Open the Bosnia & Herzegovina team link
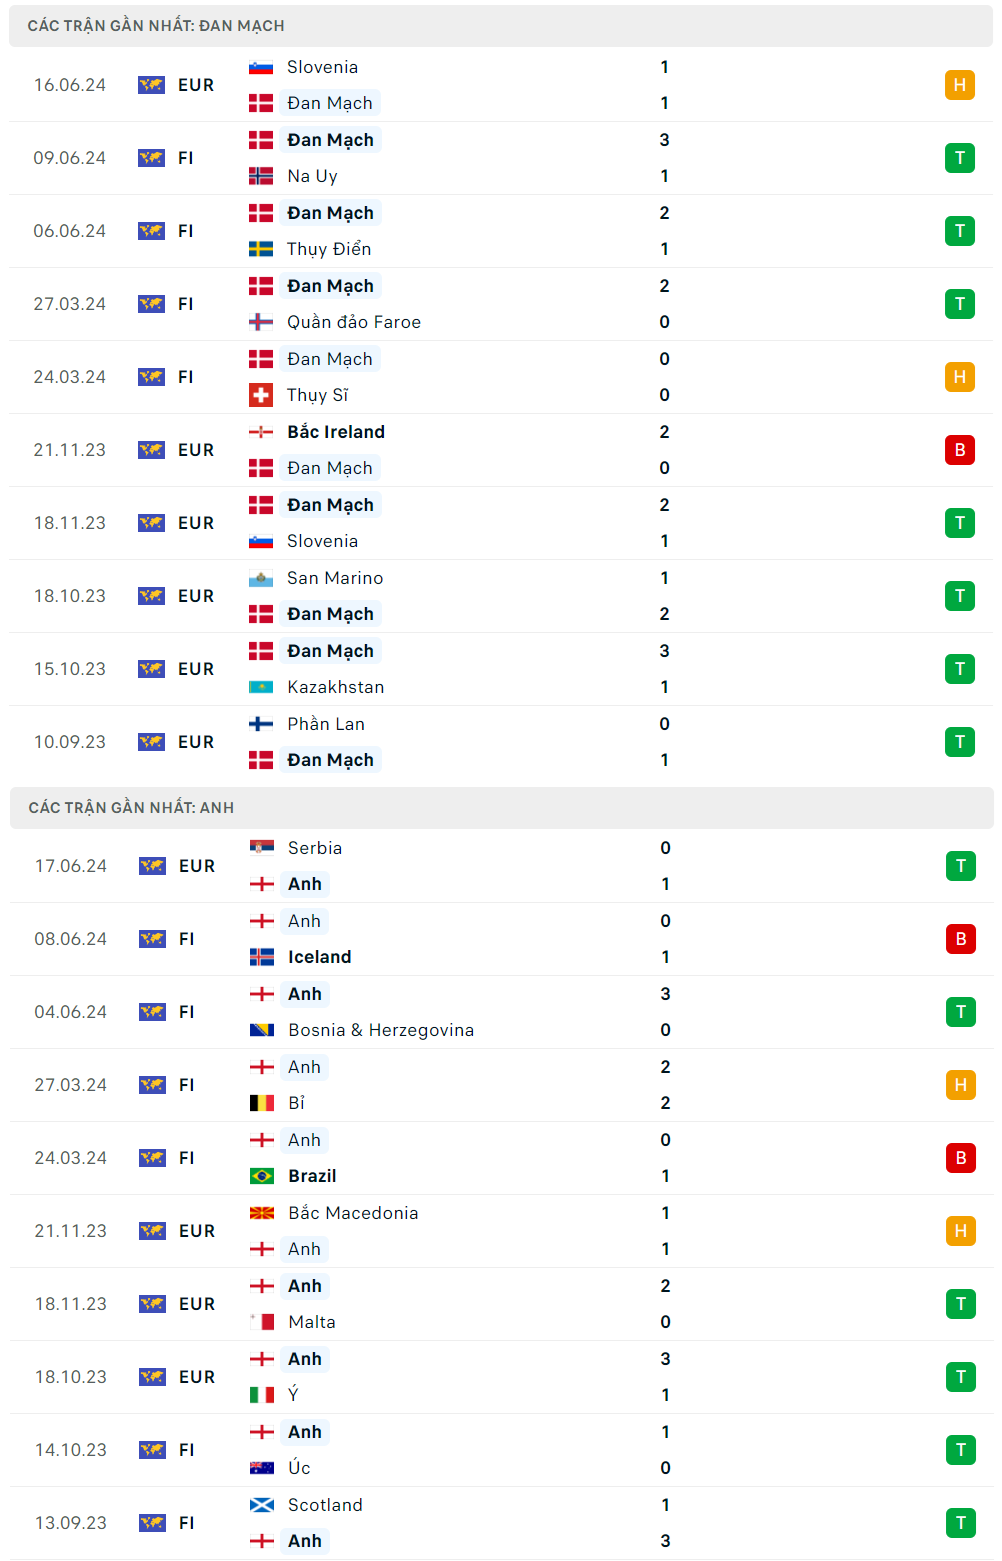Image resolution: width=1002 pixels, height=1561 pixels. 381,1030
